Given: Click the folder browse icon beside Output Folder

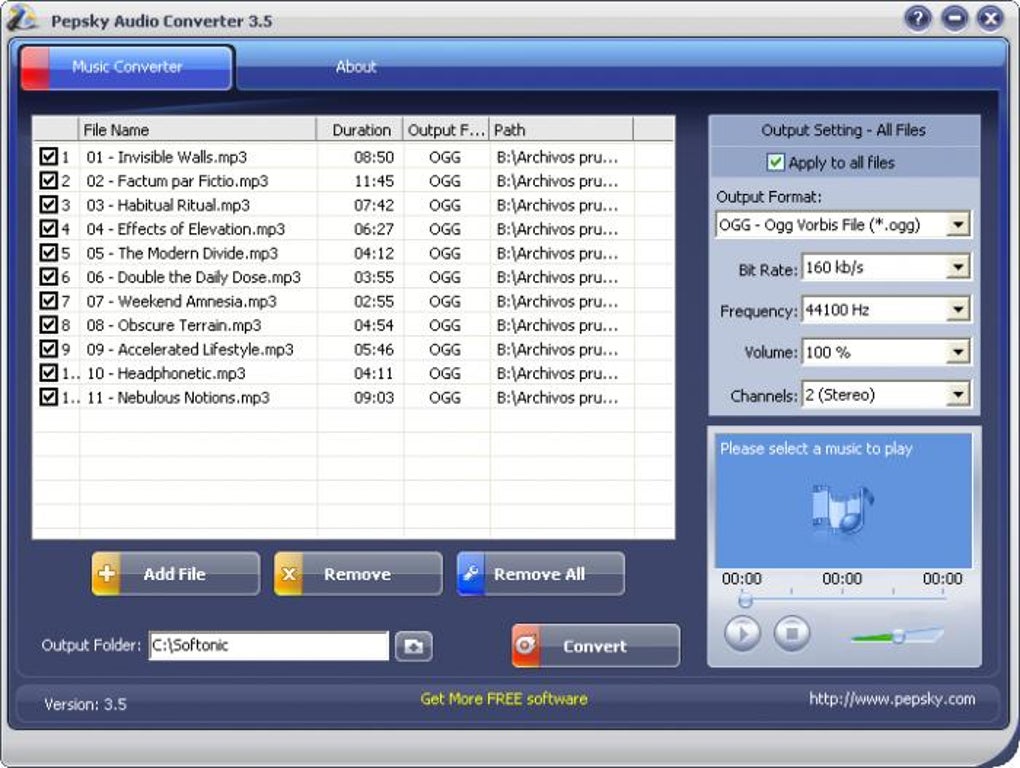Looking at the screenshot, I should 414,646.
